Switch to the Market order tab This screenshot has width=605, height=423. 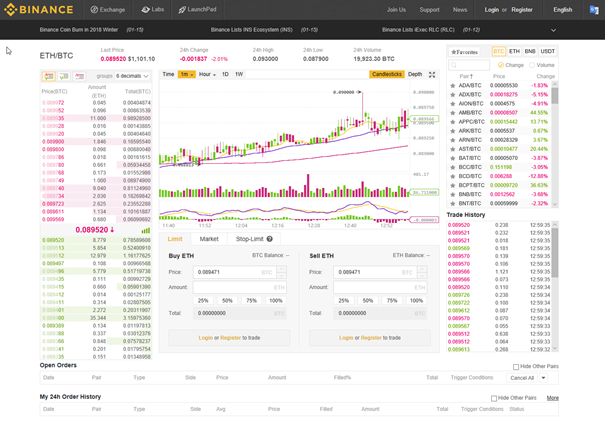click(x=209, y=239)
